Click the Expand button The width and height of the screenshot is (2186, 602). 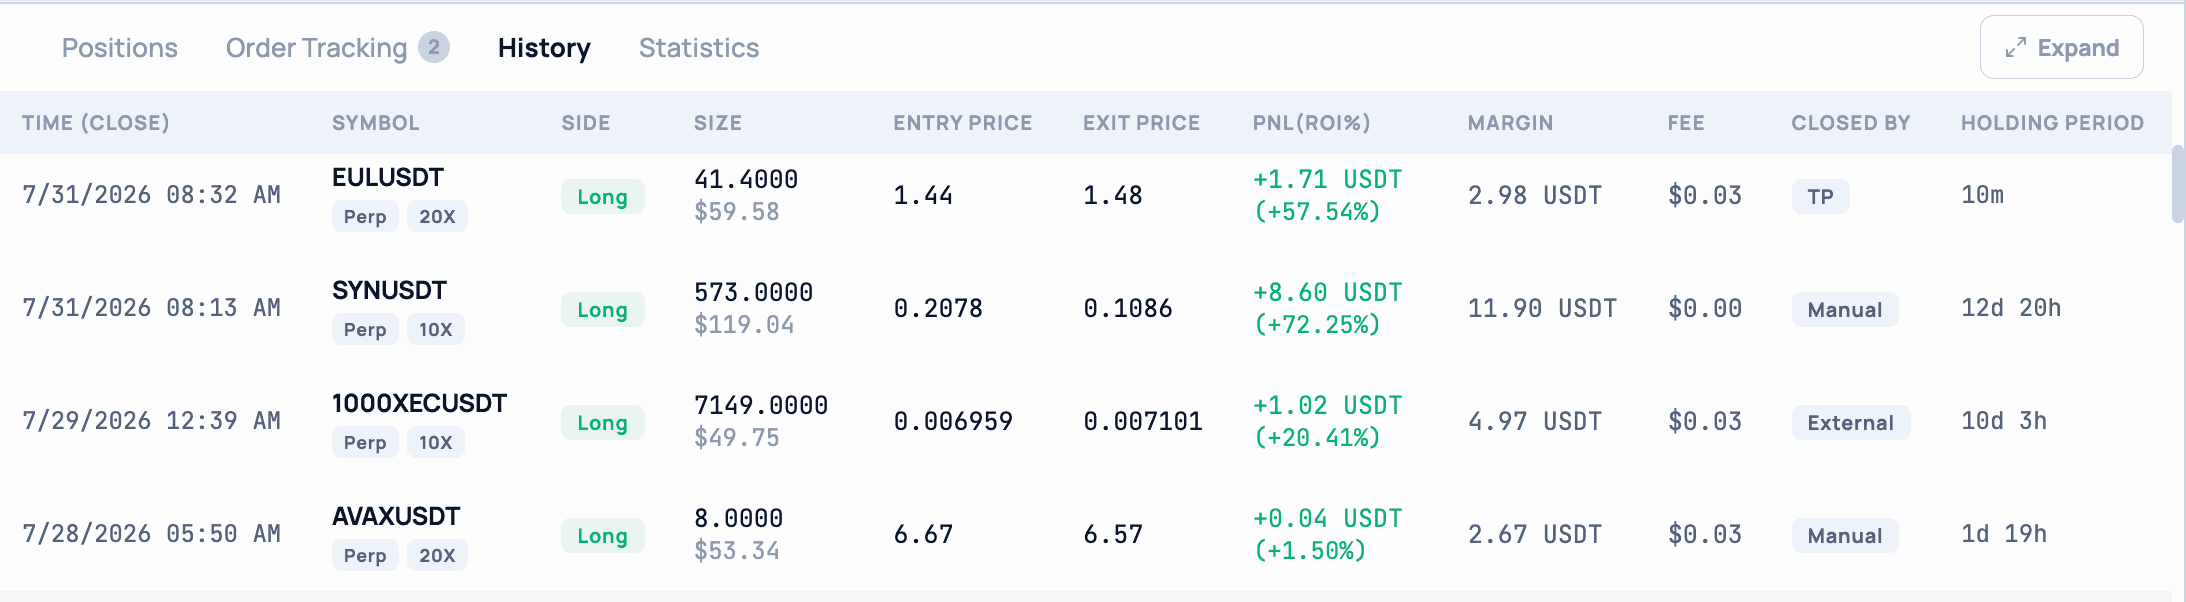pyautogui.click(x=2062, y=47)
